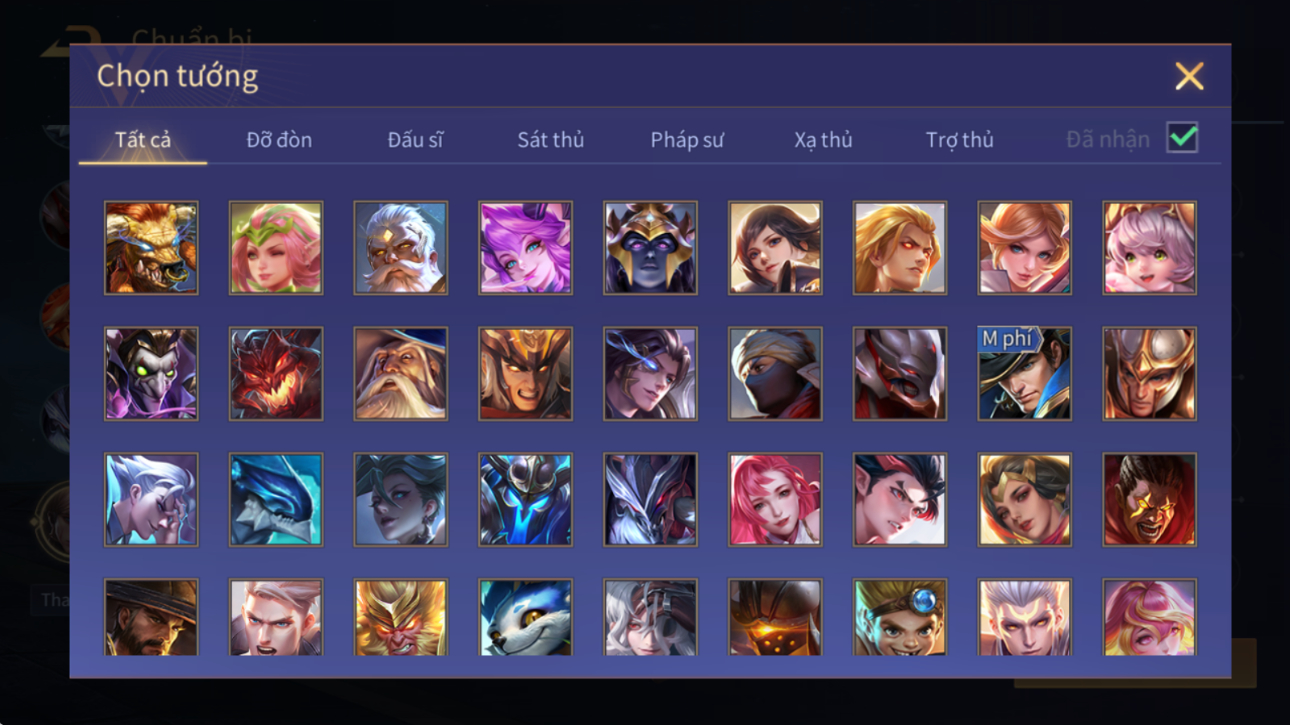Show the 'Pháp sư' heroes tab
Screen dimensions: 1290x725
(687, 140)
